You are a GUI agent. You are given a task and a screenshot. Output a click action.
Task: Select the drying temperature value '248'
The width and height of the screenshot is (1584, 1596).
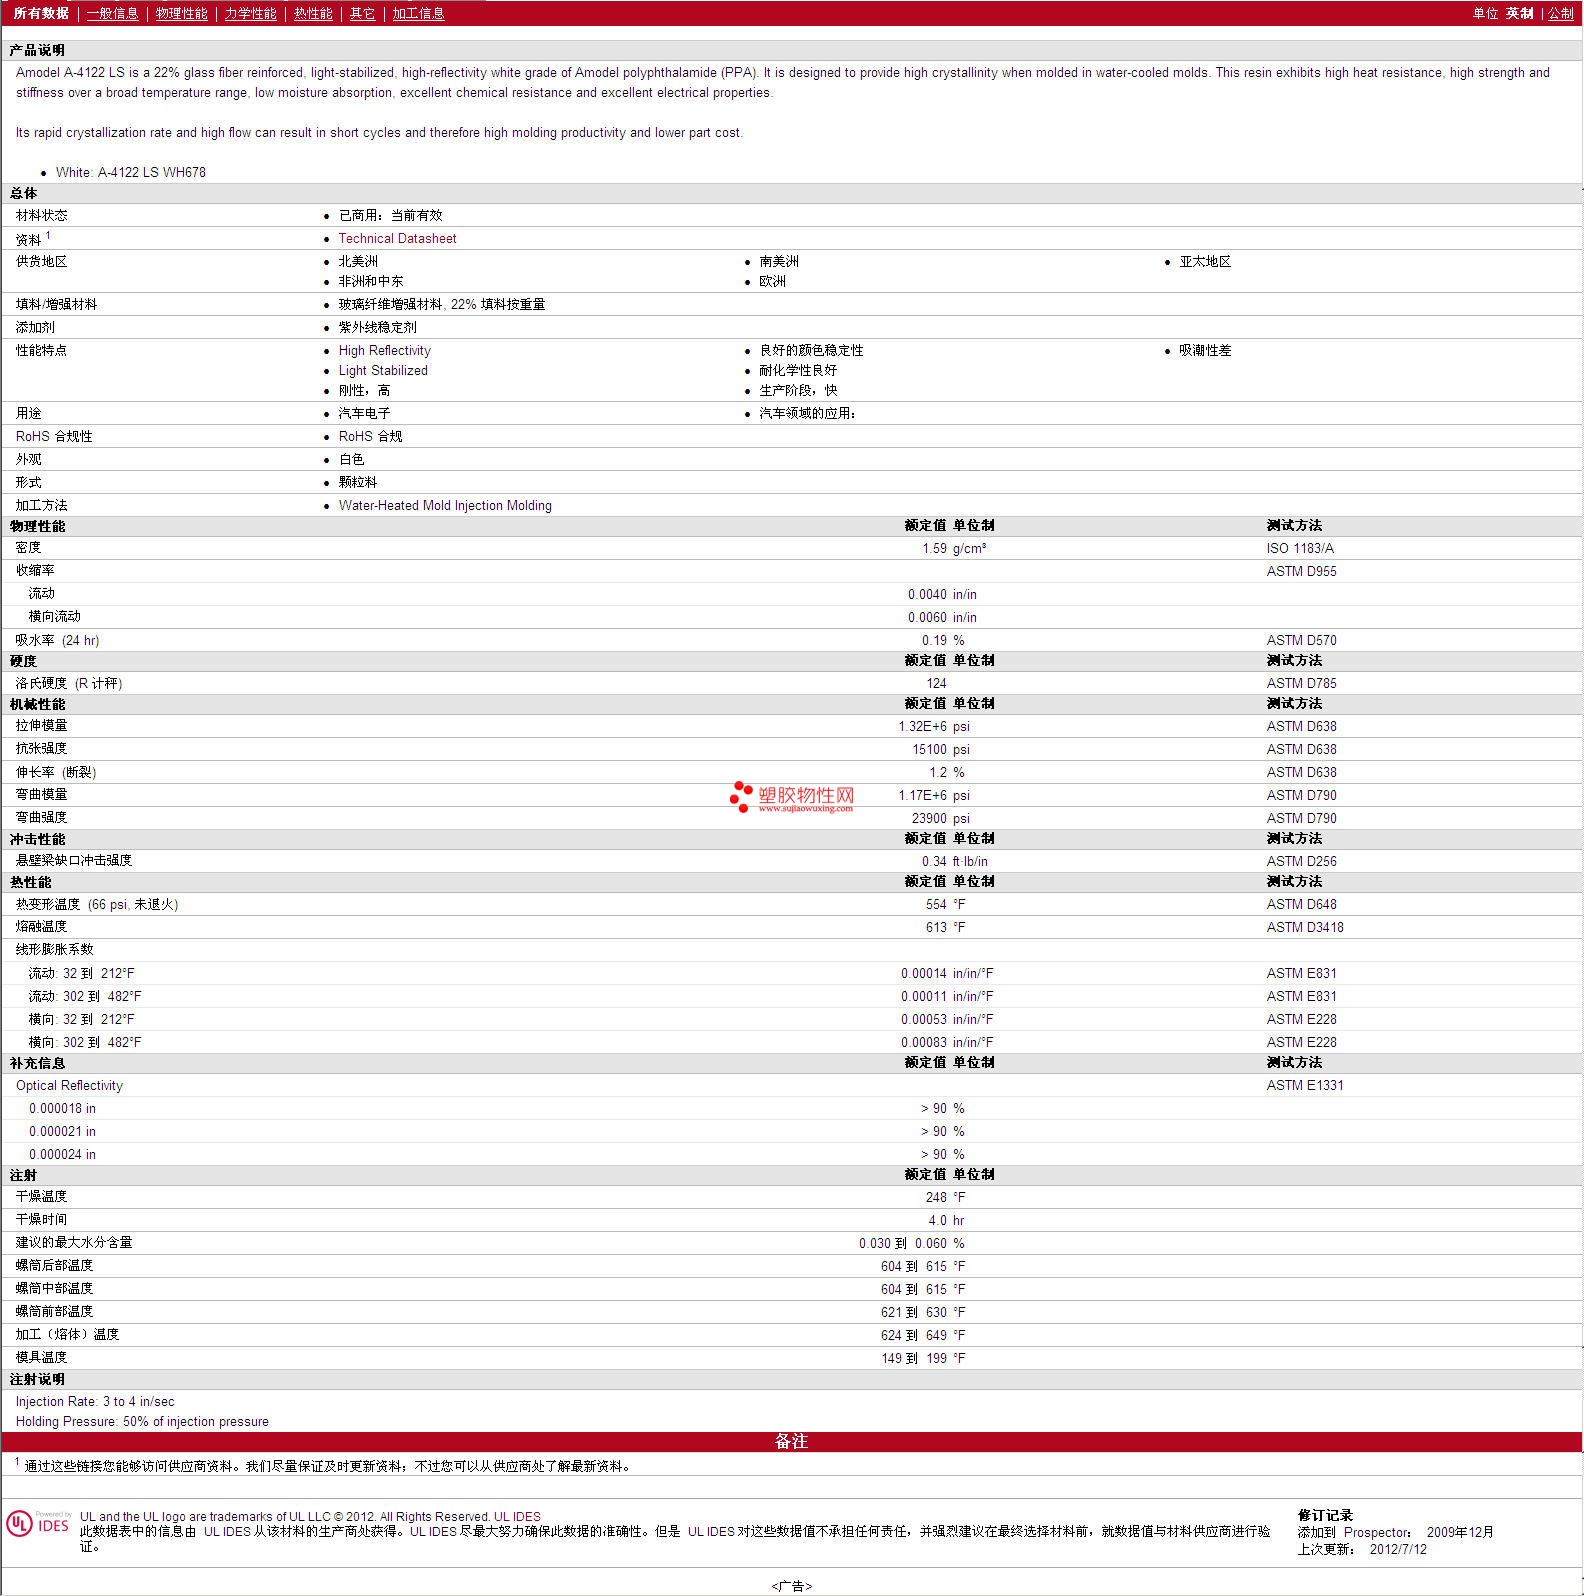coord(936,1197)
